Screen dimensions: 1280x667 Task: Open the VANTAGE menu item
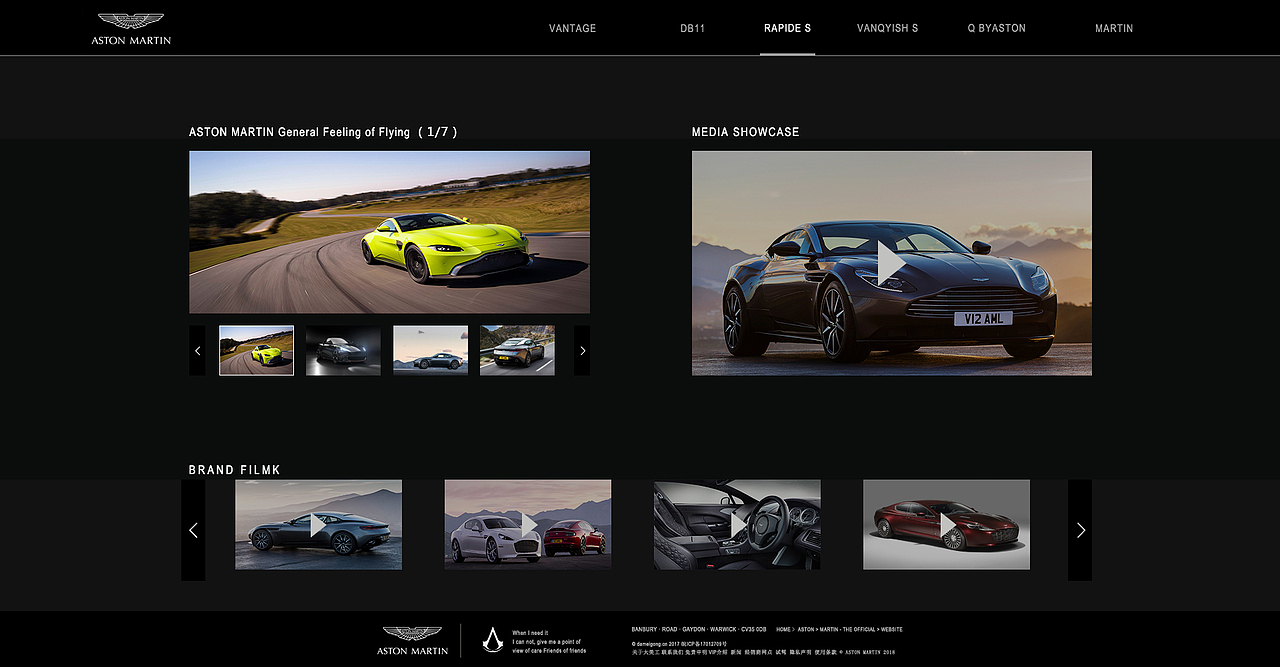click(572, 28)
